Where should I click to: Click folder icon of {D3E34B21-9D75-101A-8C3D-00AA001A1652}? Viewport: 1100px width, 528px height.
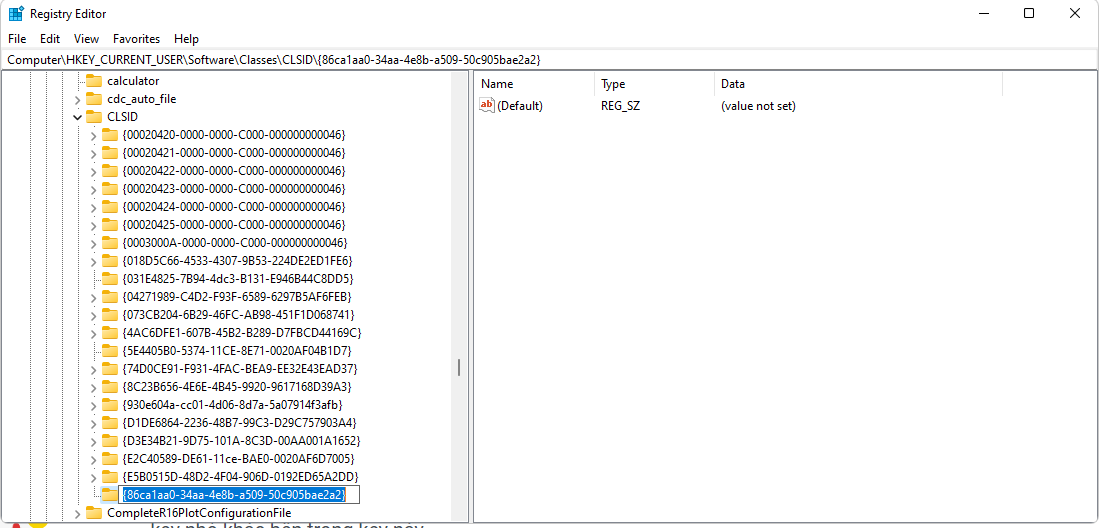pos(110,441)
